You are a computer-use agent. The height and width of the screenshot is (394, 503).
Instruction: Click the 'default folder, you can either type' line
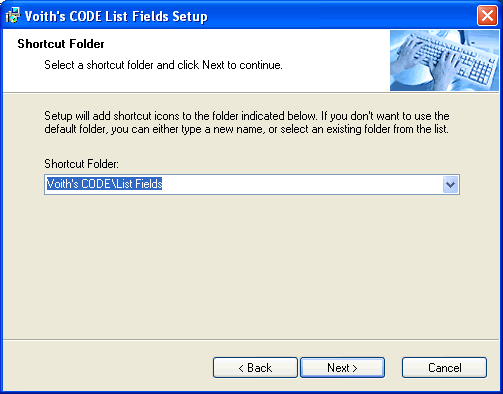(x=246, y=129)
